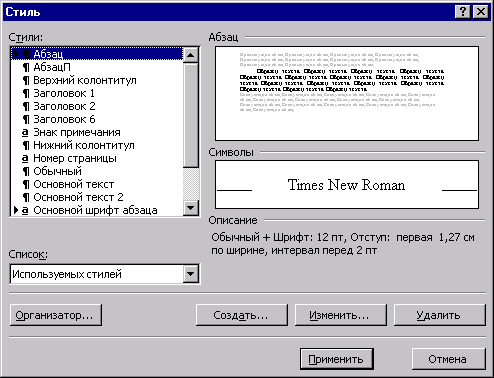494x378 pixels.
Task: Cancel with the Отмена button
Action: (449, 359)
